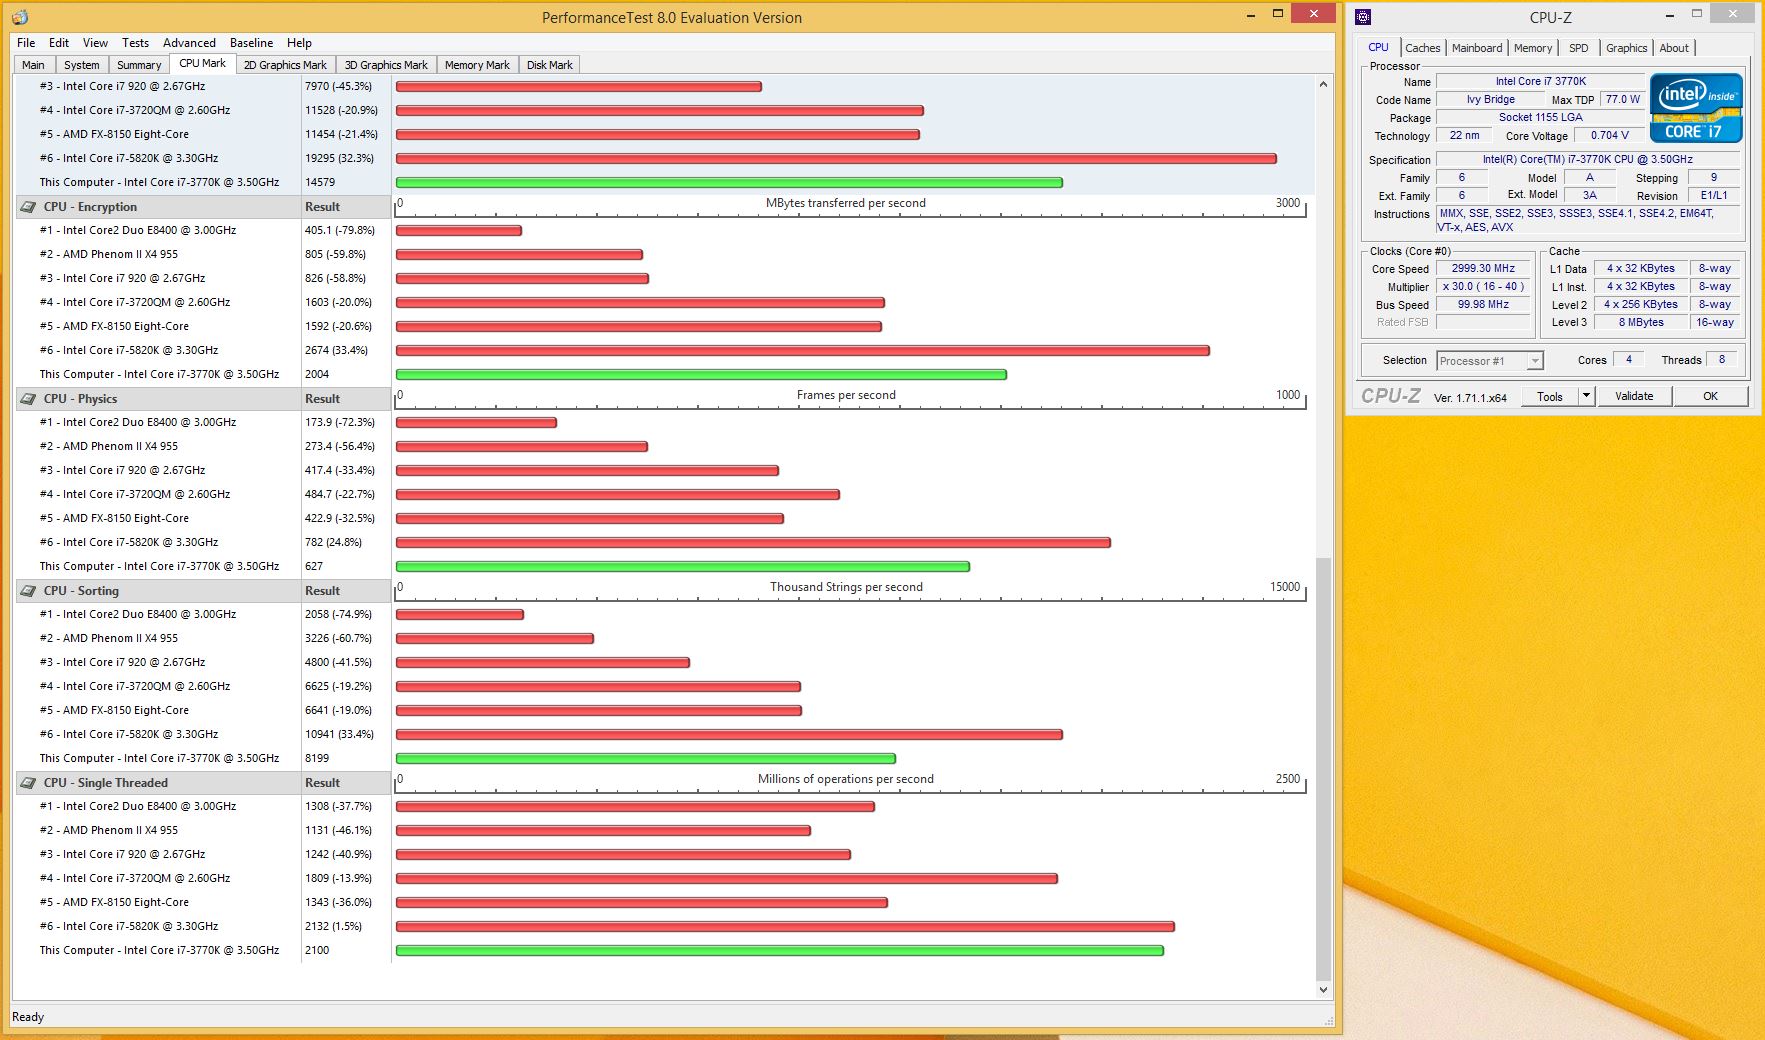Viewport: 1765px width, 1040px height.
Task: Click the Validate button in CPU-Z
Action: tap(1634, 397)
